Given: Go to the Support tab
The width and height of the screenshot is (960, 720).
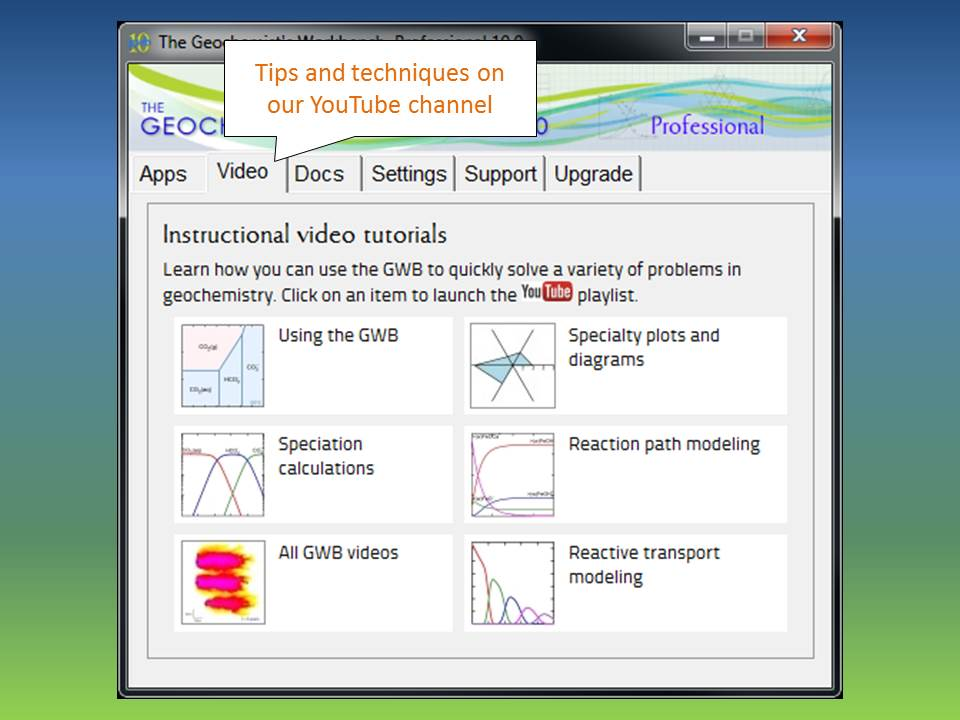Looking at the screenshot, I should [500, 174].
